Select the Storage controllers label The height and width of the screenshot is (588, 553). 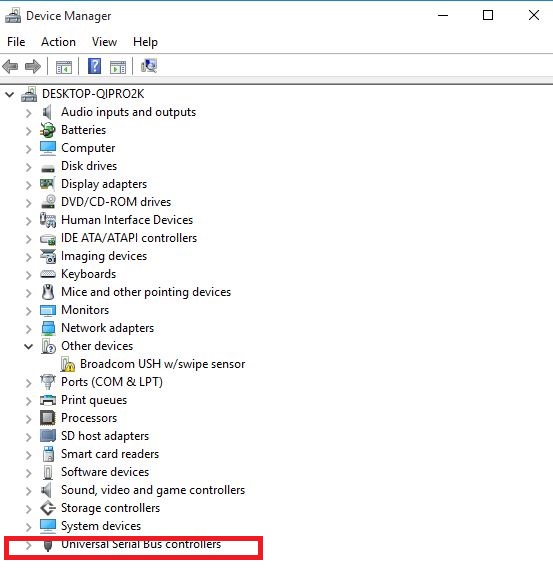[110, 508]
